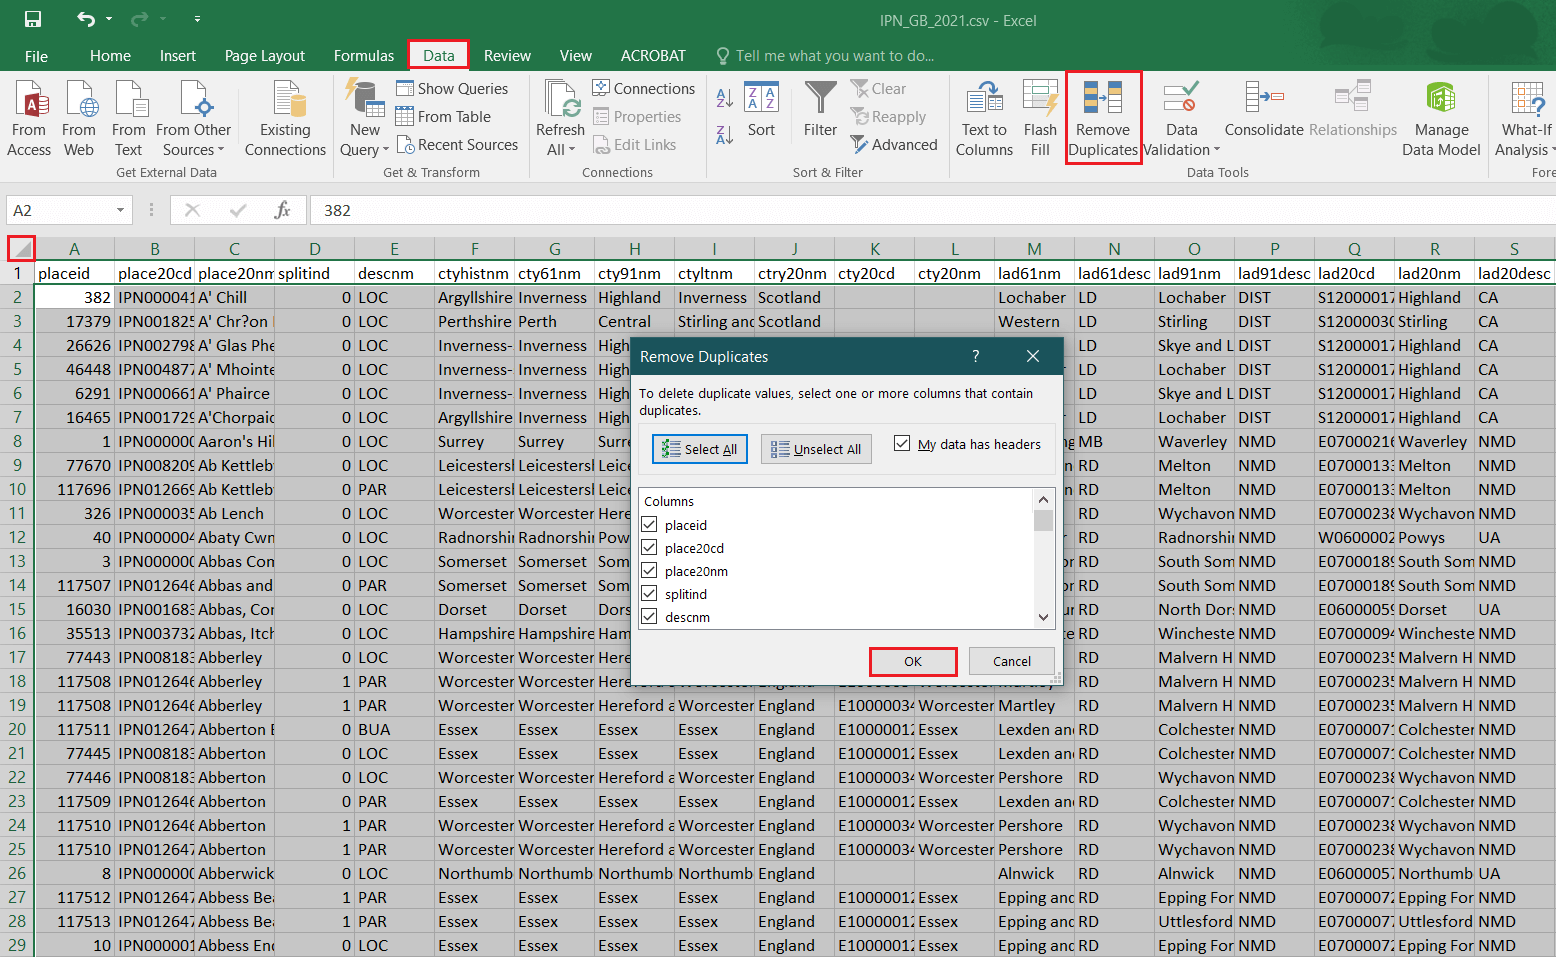Uncheck the place20cd column checkbox
The width and height of the screenshot is (1556, 957).
[x=649, y=547]
